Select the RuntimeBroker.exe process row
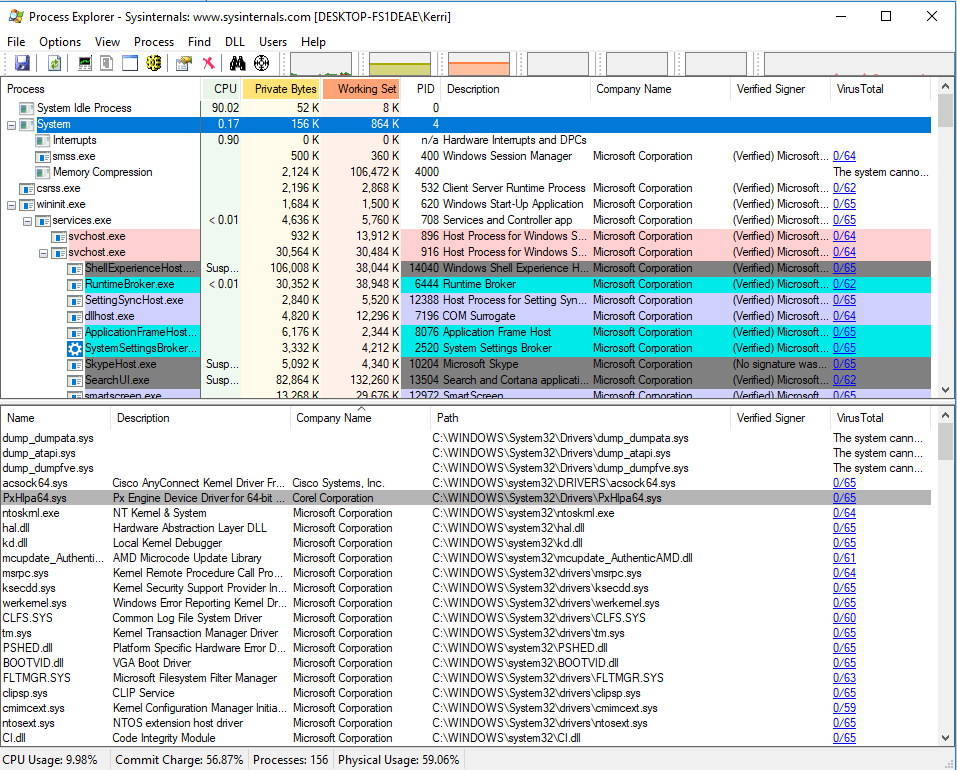This screenshot has width=957, height=770. coord(129,284)
